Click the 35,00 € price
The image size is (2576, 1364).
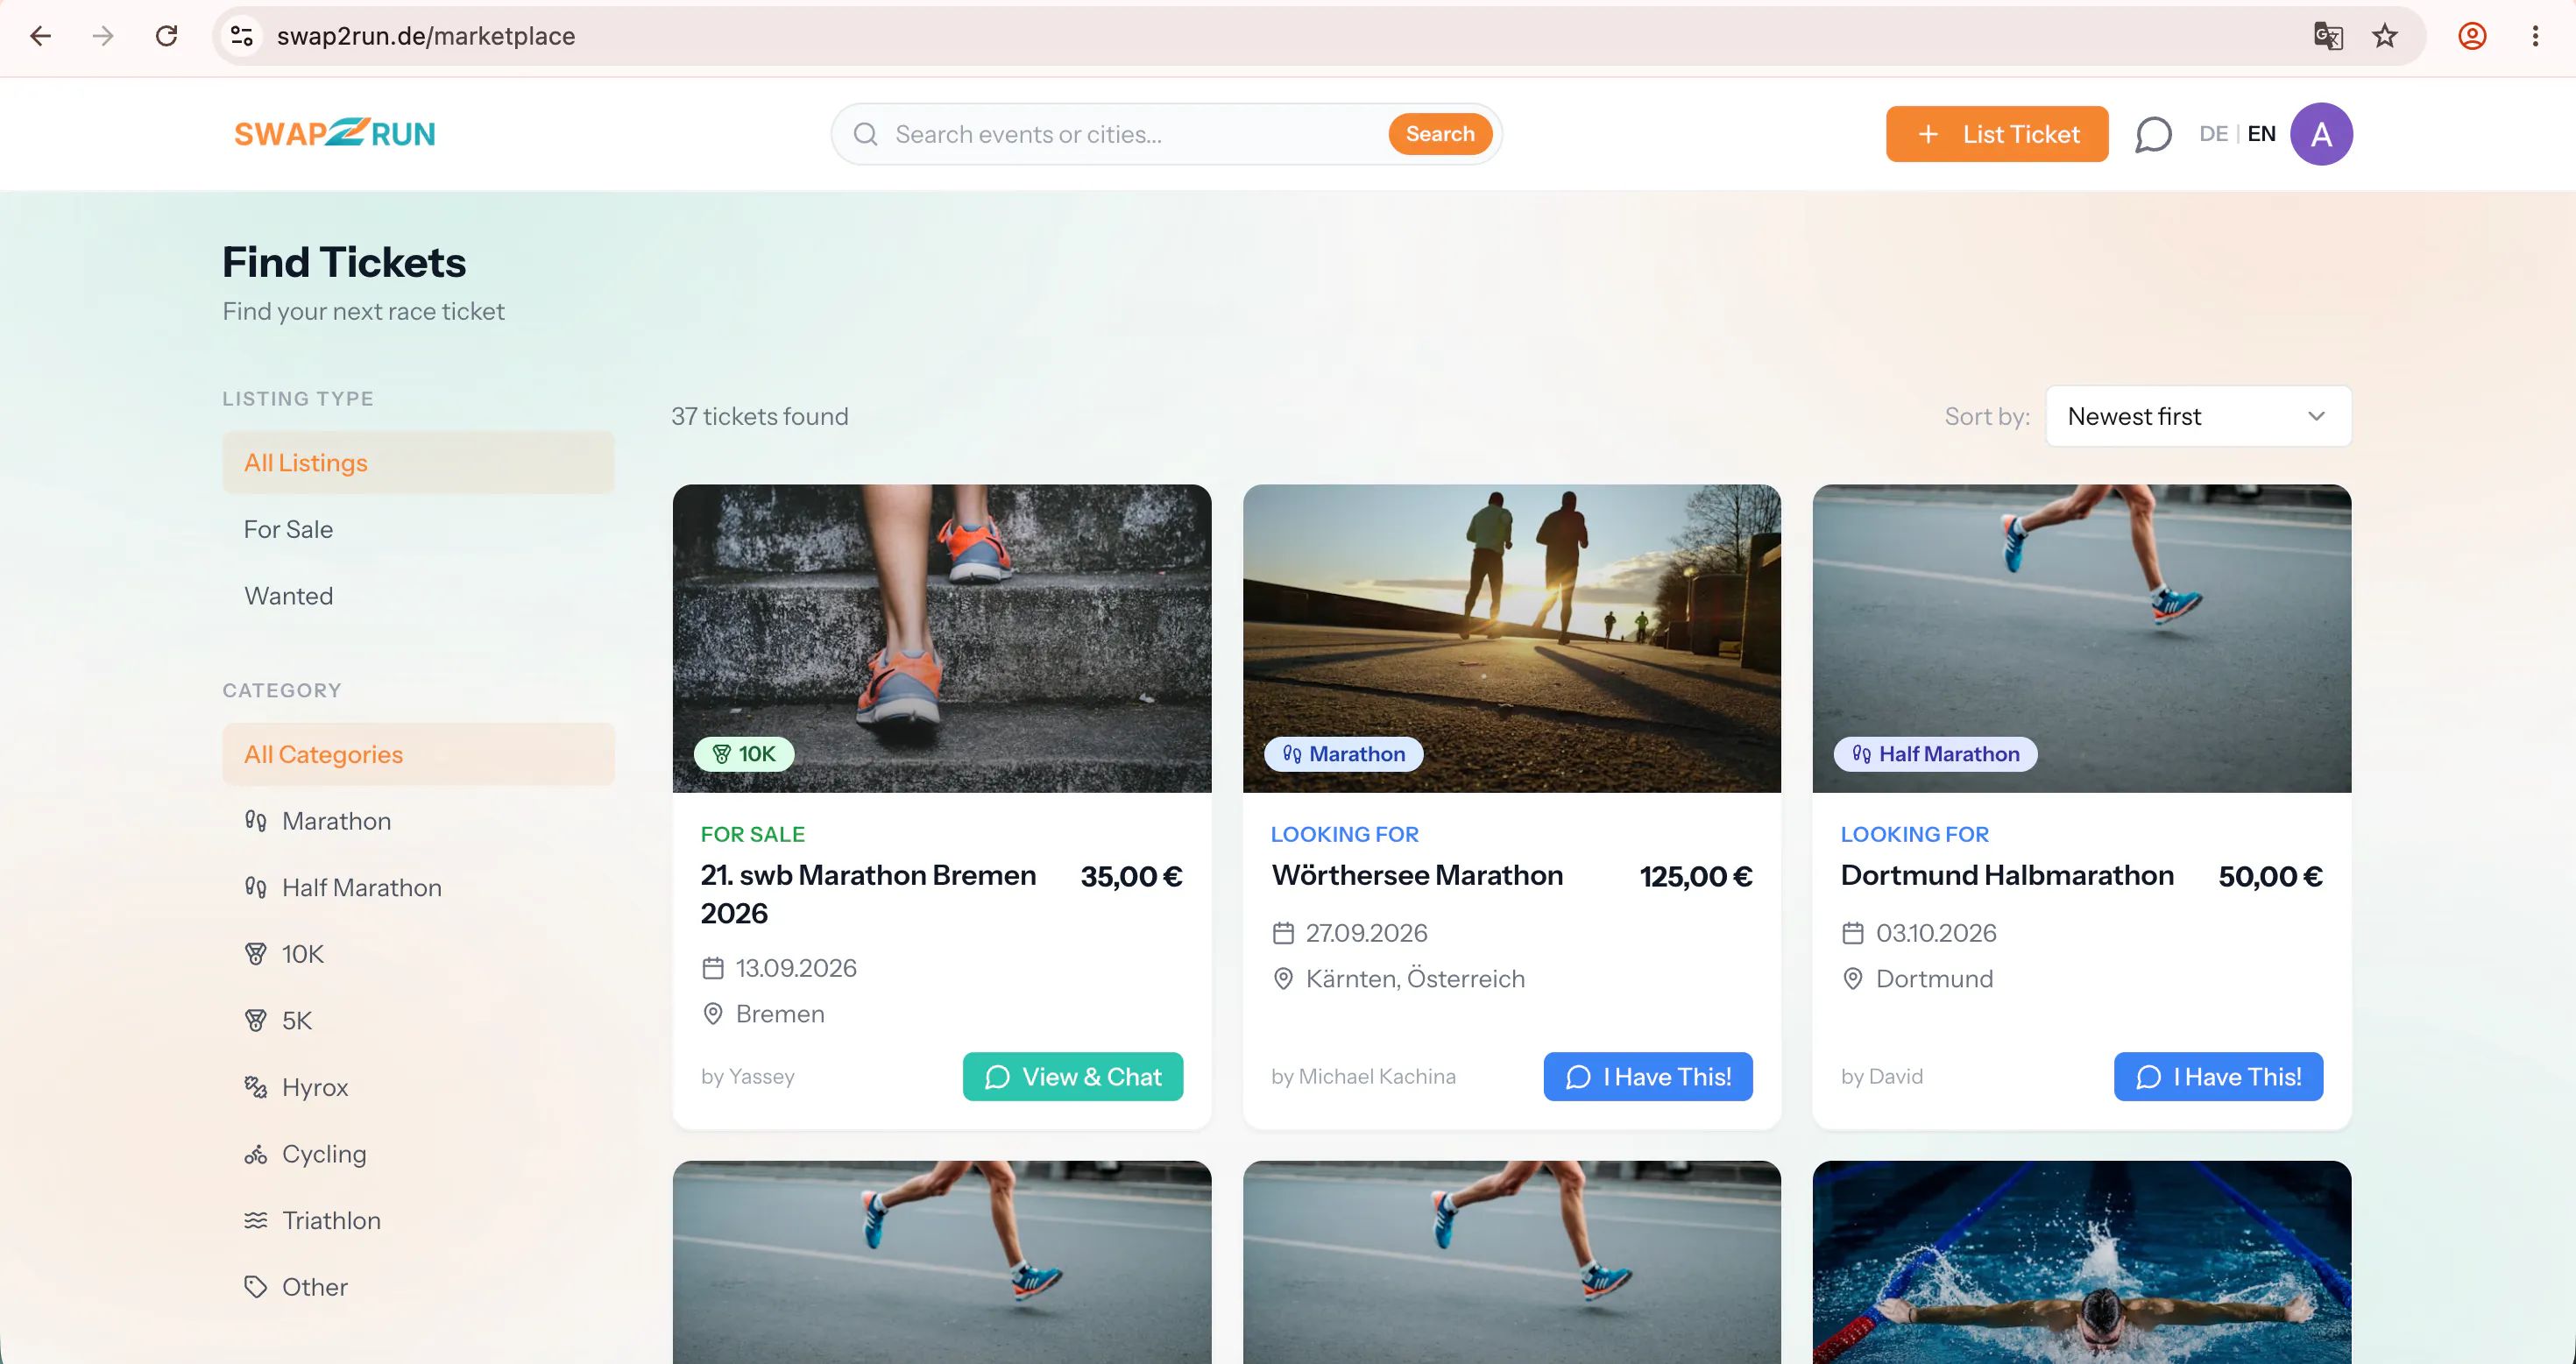click(x=1131, y=876)
